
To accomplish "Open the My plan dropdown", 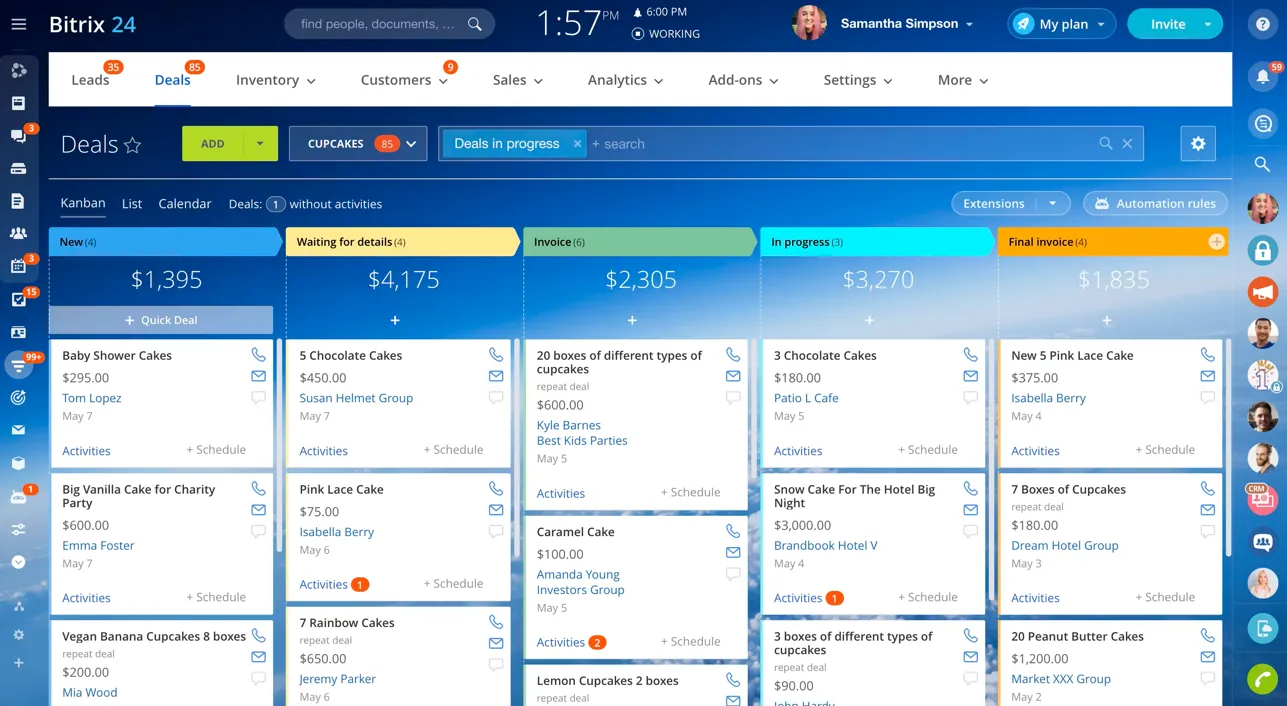I will click(x=1062, y=24).
